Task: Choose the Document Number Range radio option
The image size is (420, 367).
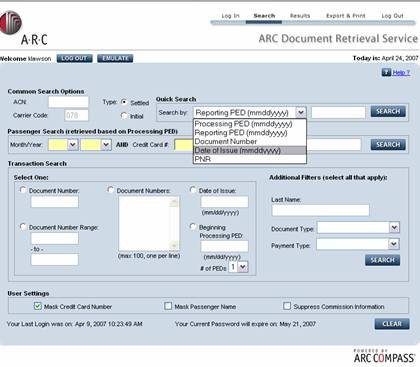Action: pos(23,227)
